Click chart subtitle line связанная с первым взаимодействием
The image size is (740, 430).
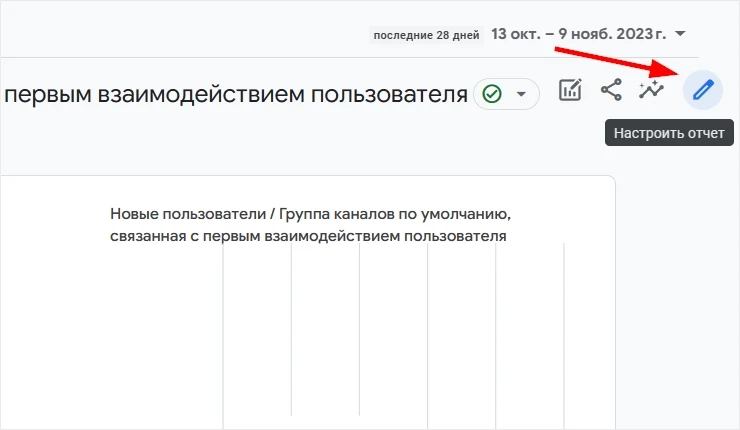308,236
